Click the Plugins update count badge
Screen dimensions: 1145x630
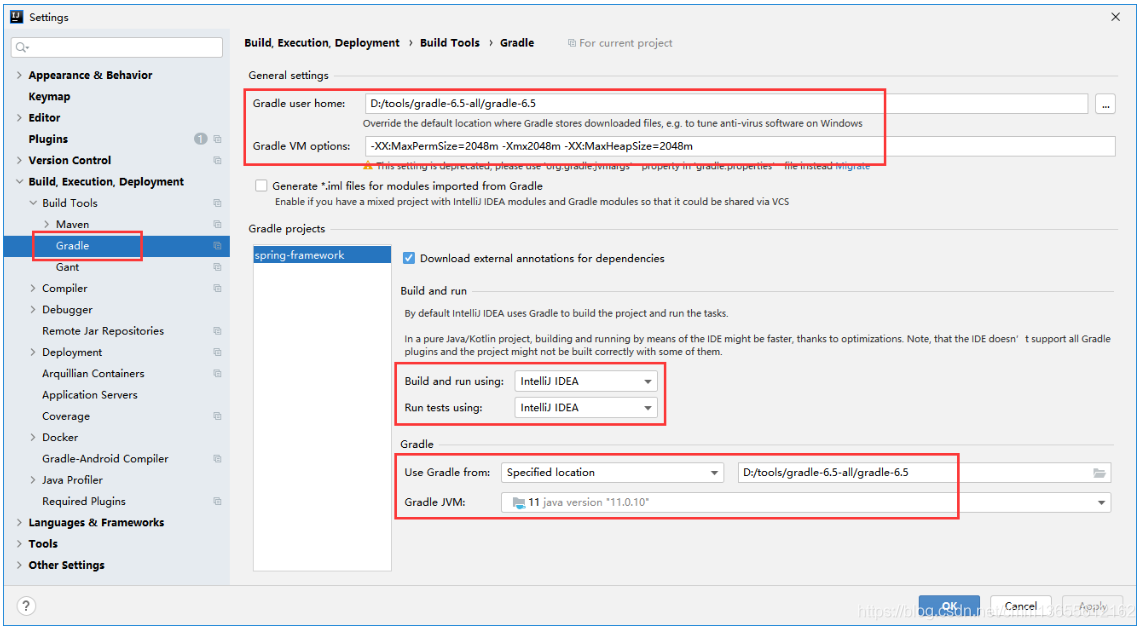201,139
